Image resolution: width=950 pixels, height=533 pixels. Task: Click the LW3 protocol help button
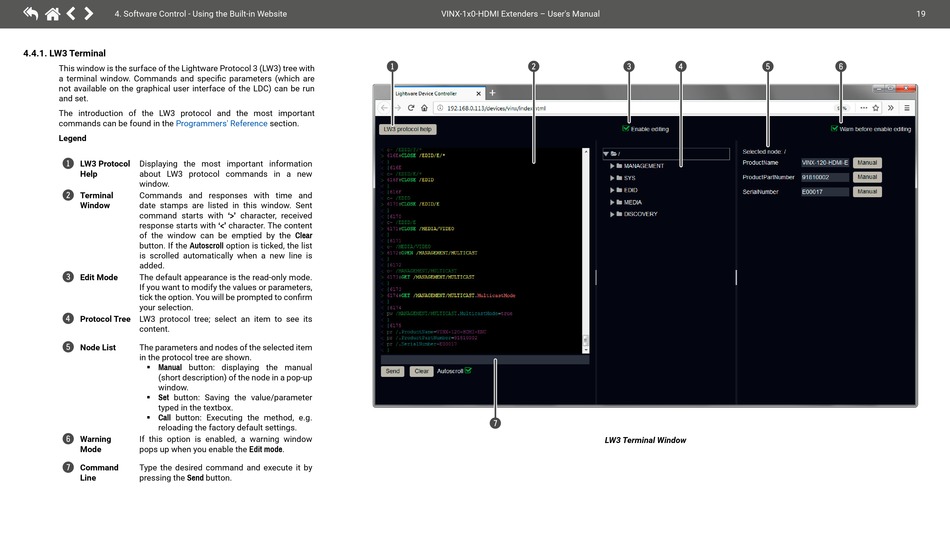(x=408, y=129)
